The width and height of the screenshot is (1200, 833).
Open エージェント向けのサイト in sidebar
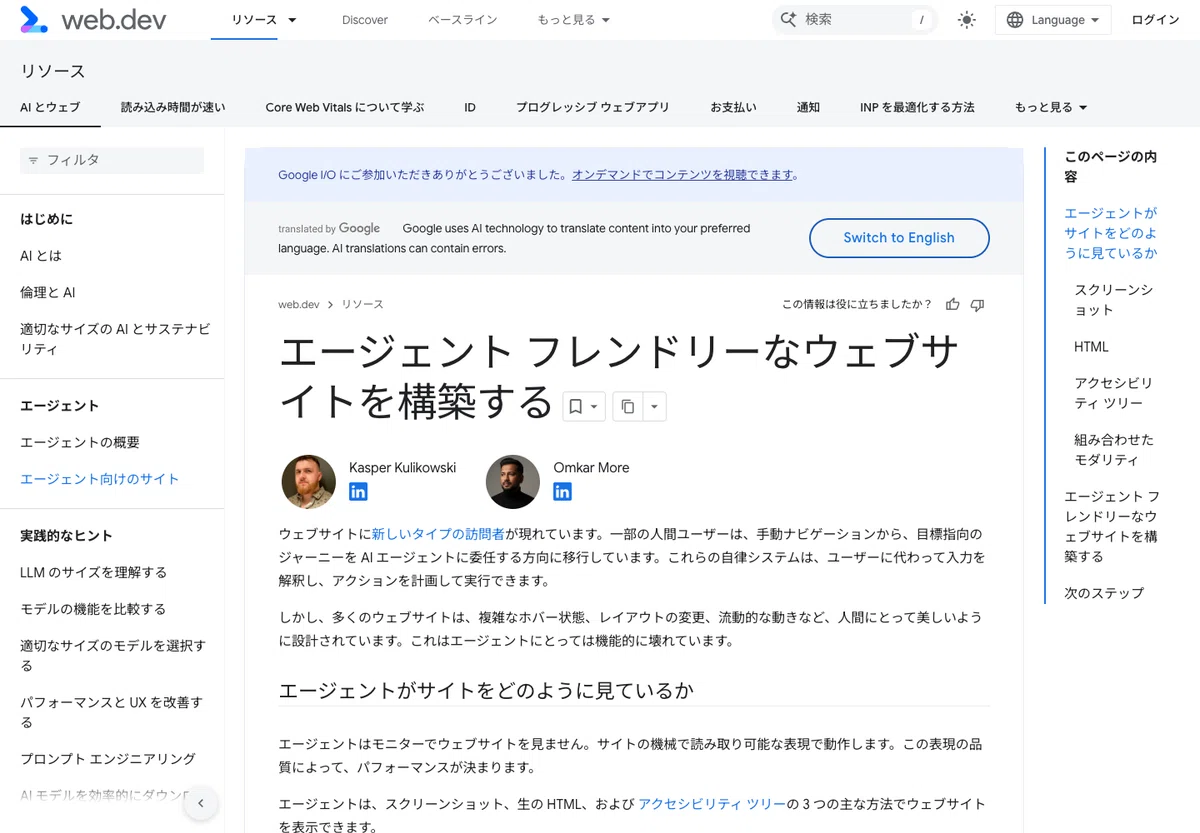coord(100,479)
